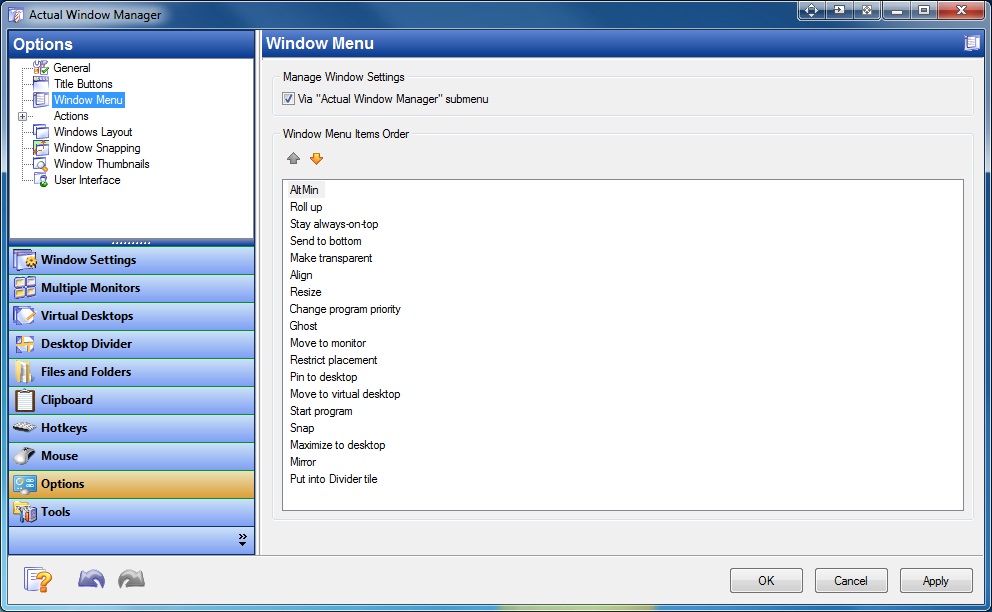
Task: Select Window Snapping in the tree
Action: (x=97, y=147)
